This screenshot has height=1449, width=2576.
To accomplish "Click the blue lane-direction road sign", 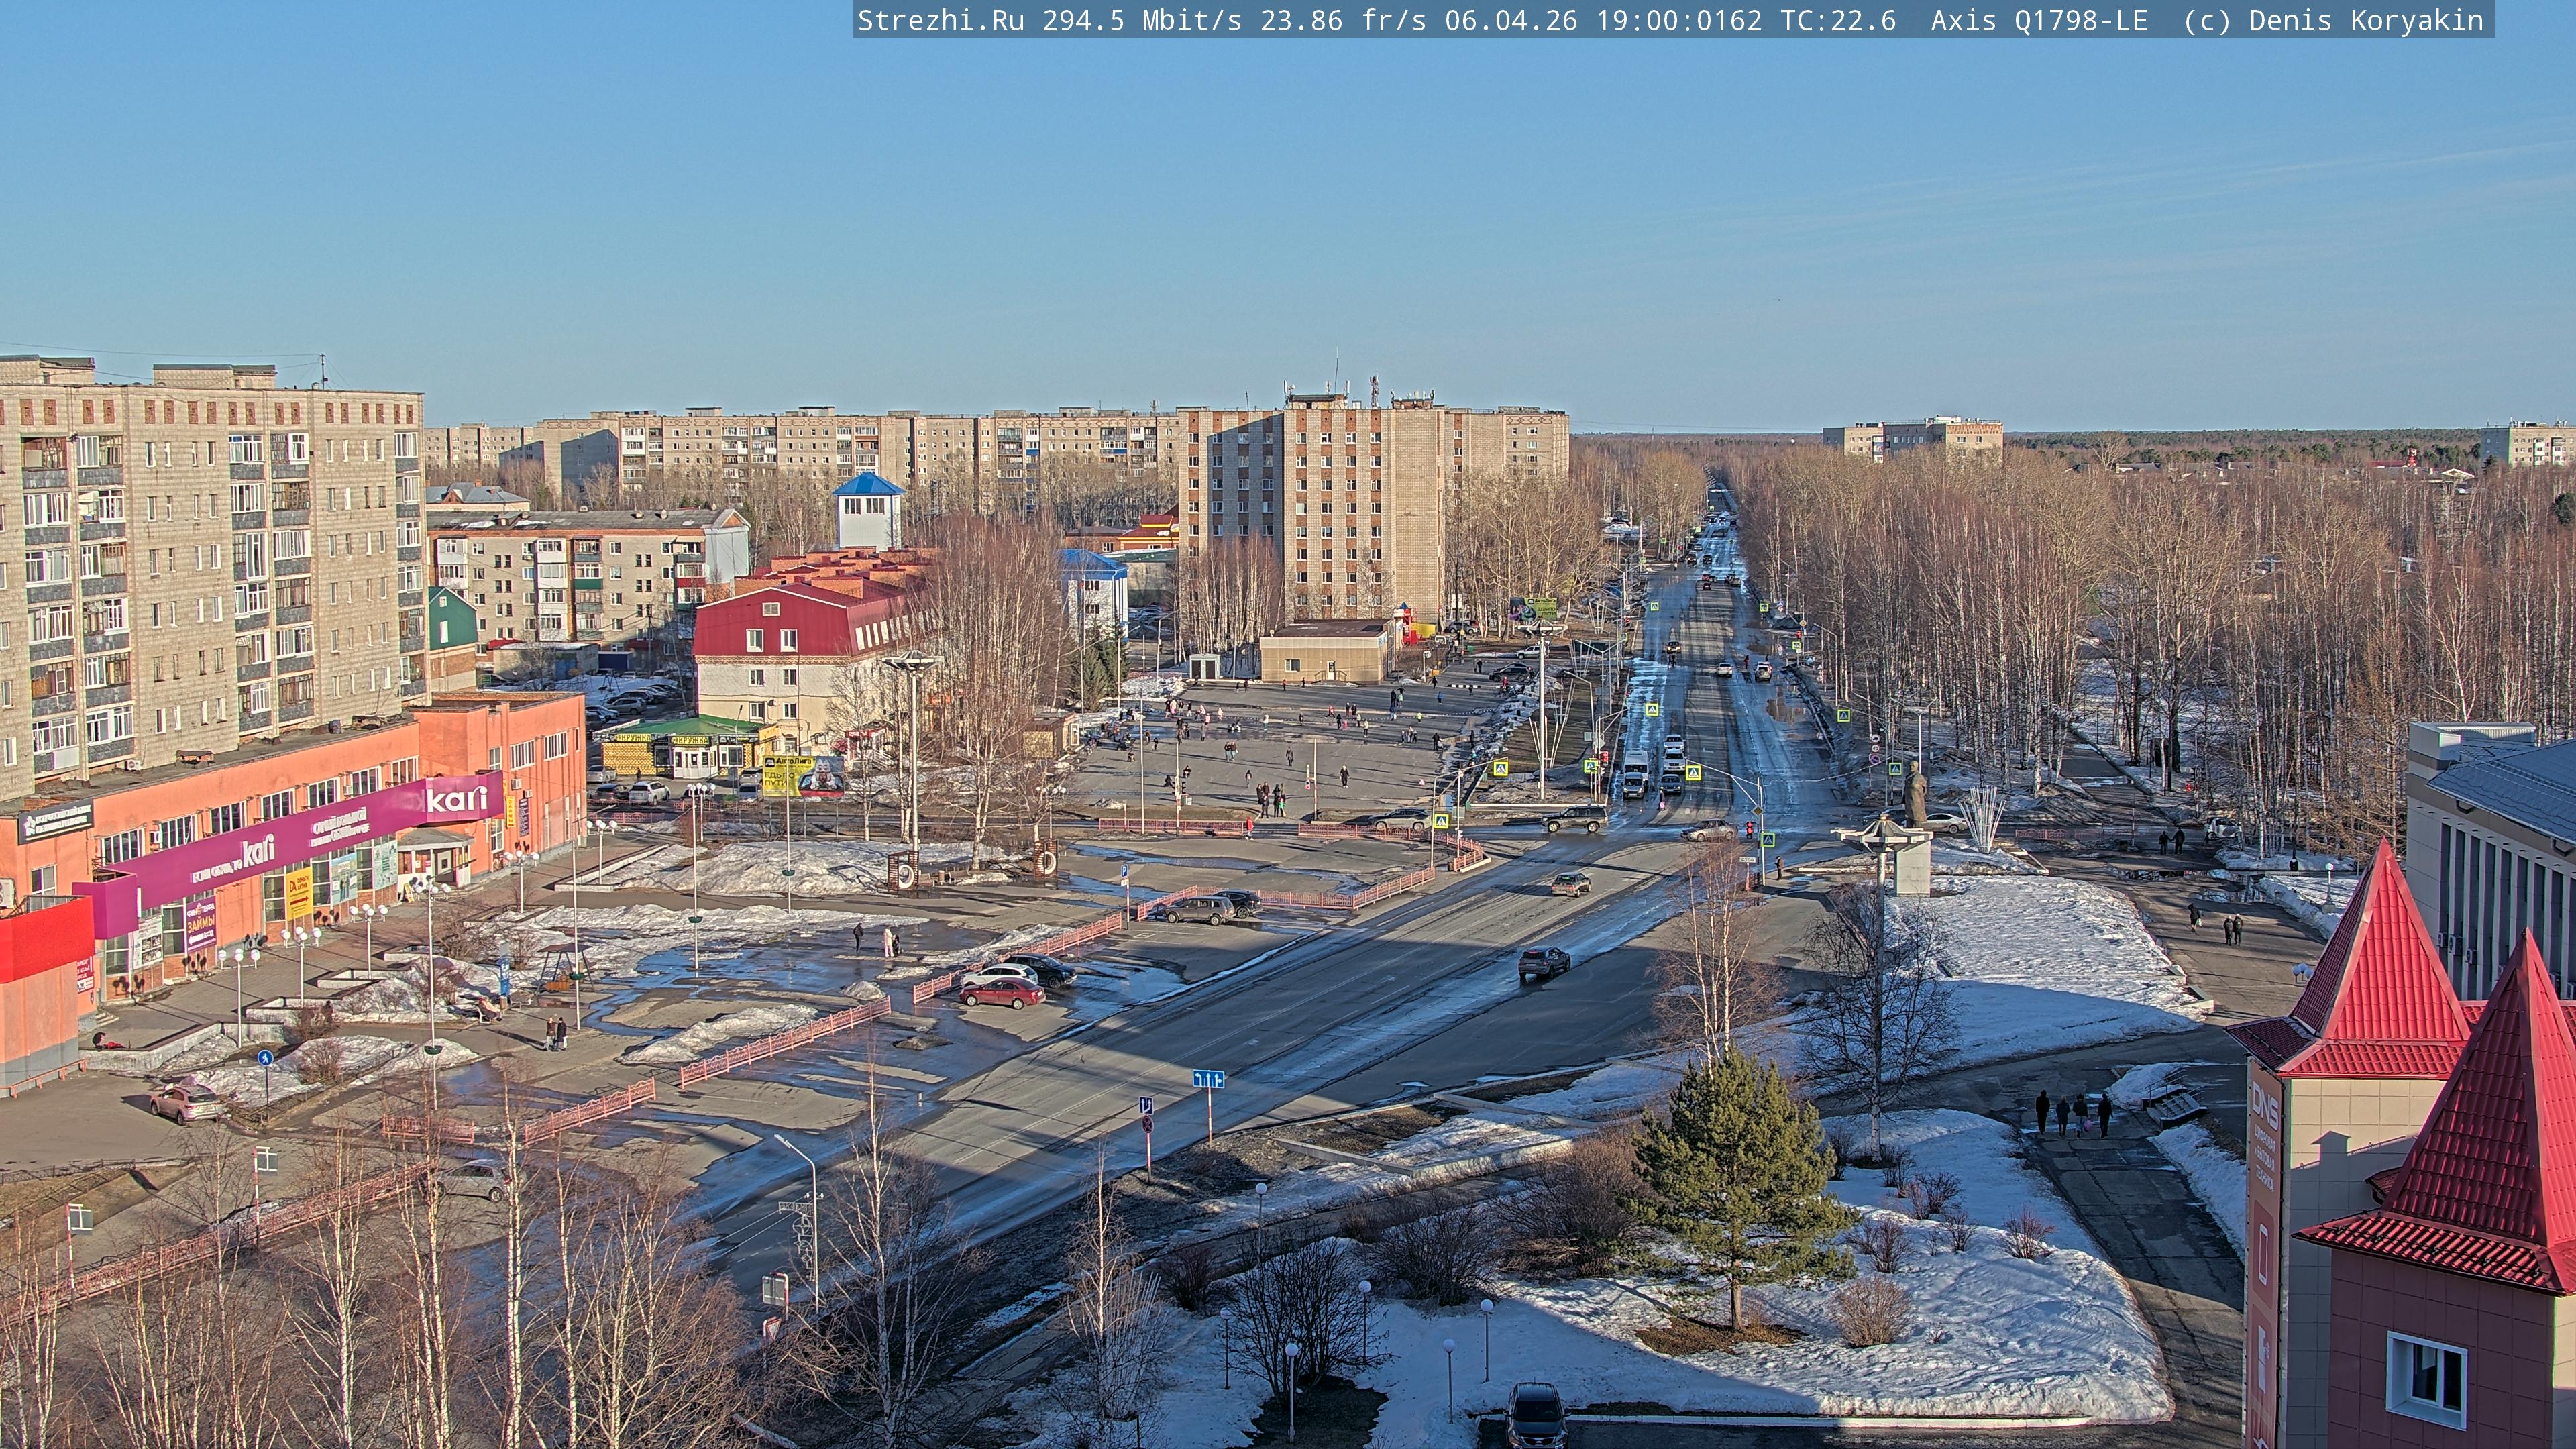I will click(x=1208, y=1079).
